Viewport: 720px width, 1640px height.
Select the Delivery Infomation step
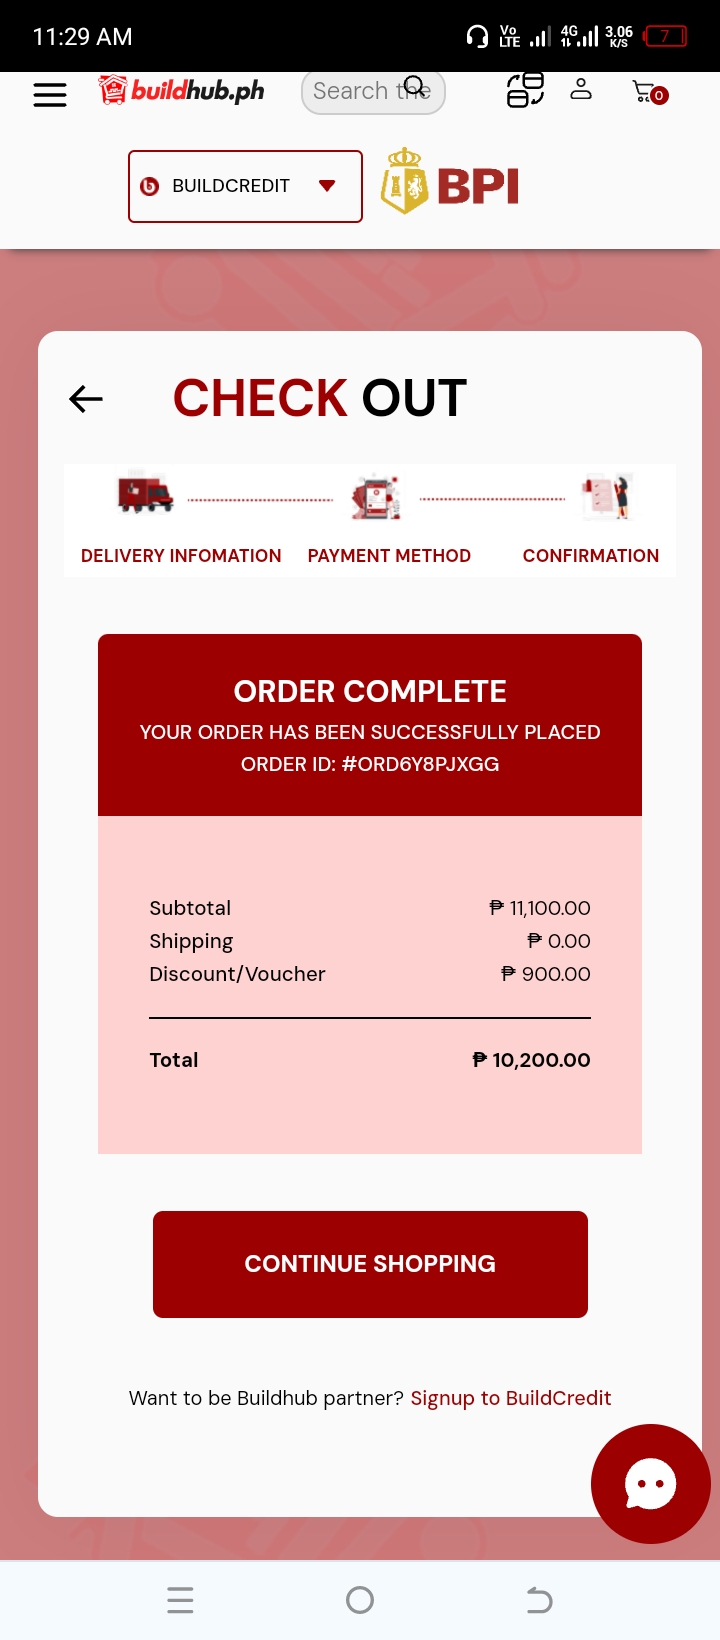pos(181,555)
